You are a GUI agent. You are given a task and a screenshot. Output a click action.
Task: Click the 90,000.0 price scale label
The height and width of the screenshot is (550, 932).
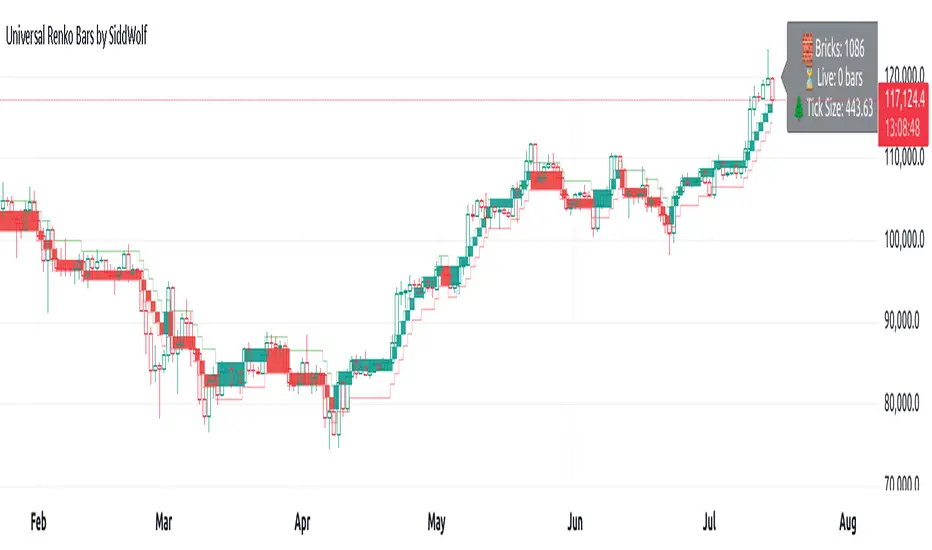[x=905, y=322]
